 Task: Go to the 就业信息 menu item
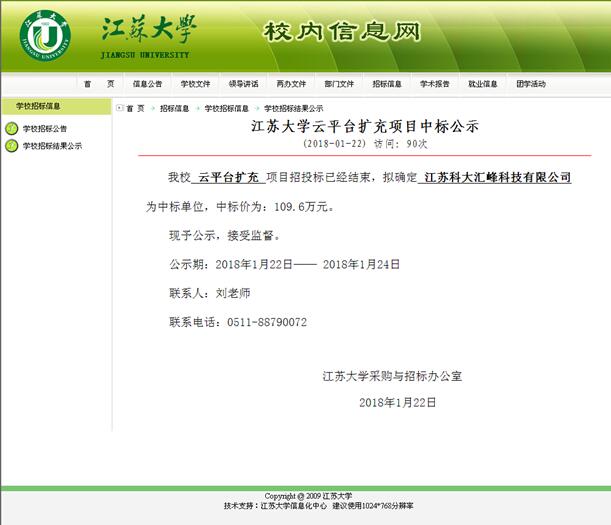tap(483, 84)
